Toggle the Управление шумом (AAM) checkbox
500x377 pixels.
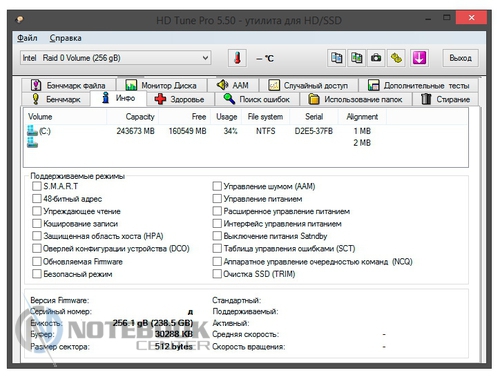click(x=217, y=186)
